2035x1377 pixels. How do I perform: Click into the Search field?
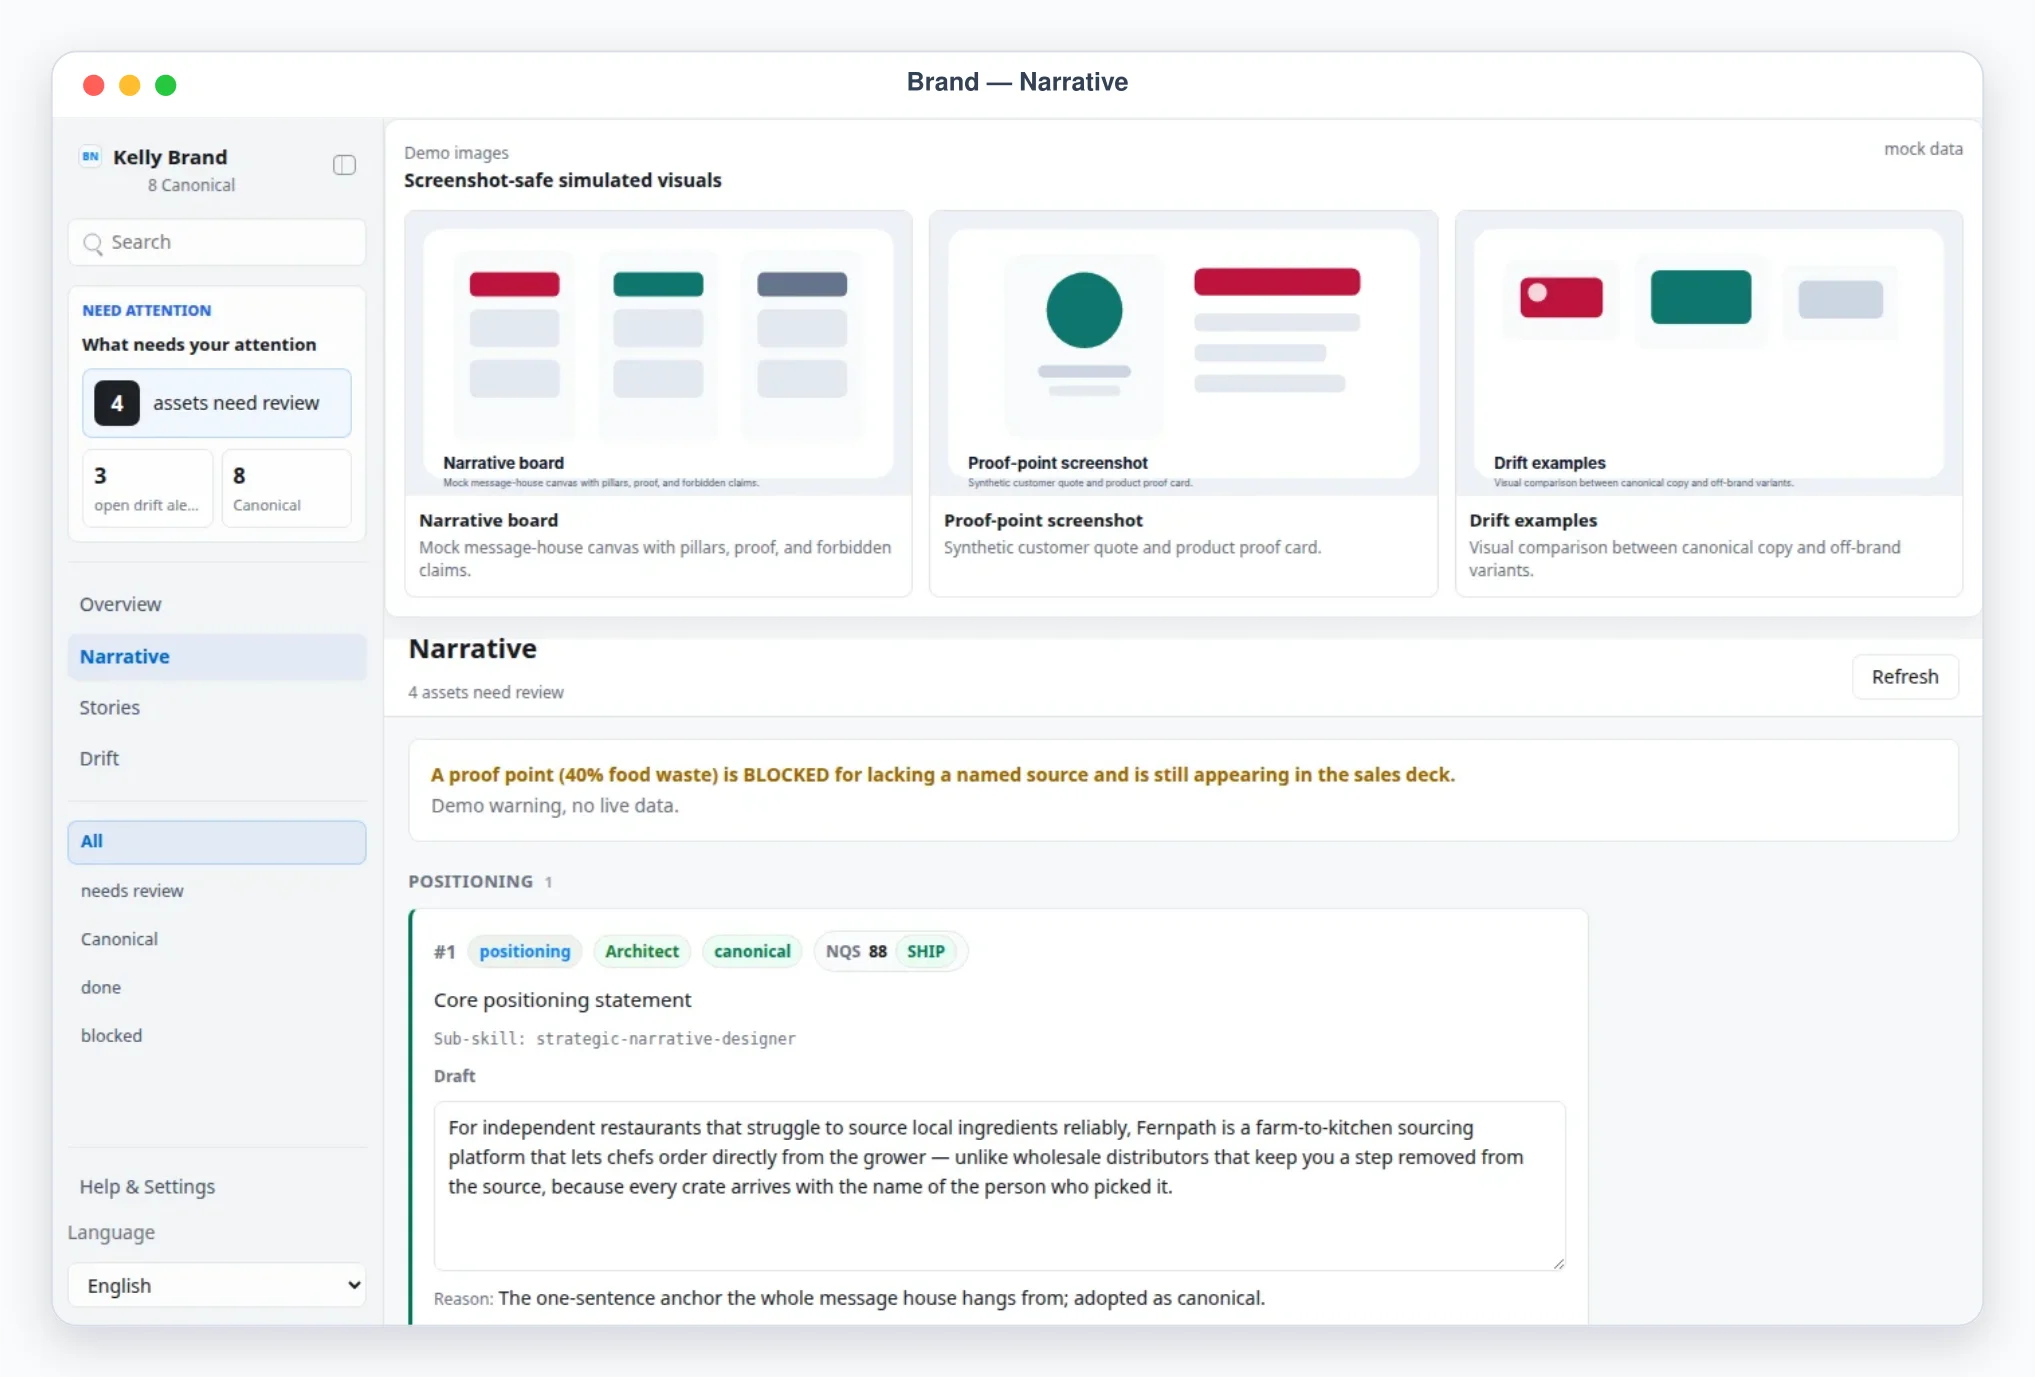tap(217, 243)
